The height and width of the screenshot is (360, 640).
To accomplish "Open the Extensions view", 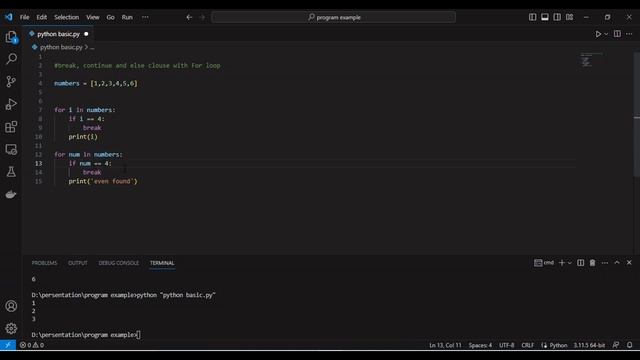I will pyautogui.click(x=11, y=127).
